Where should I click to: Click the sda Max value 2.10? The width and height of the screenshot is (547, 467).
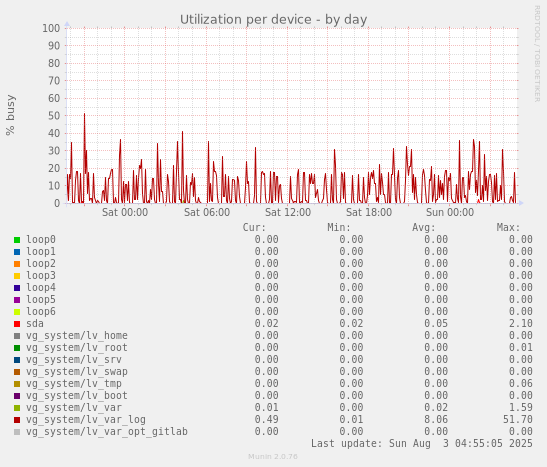point(520,324)
